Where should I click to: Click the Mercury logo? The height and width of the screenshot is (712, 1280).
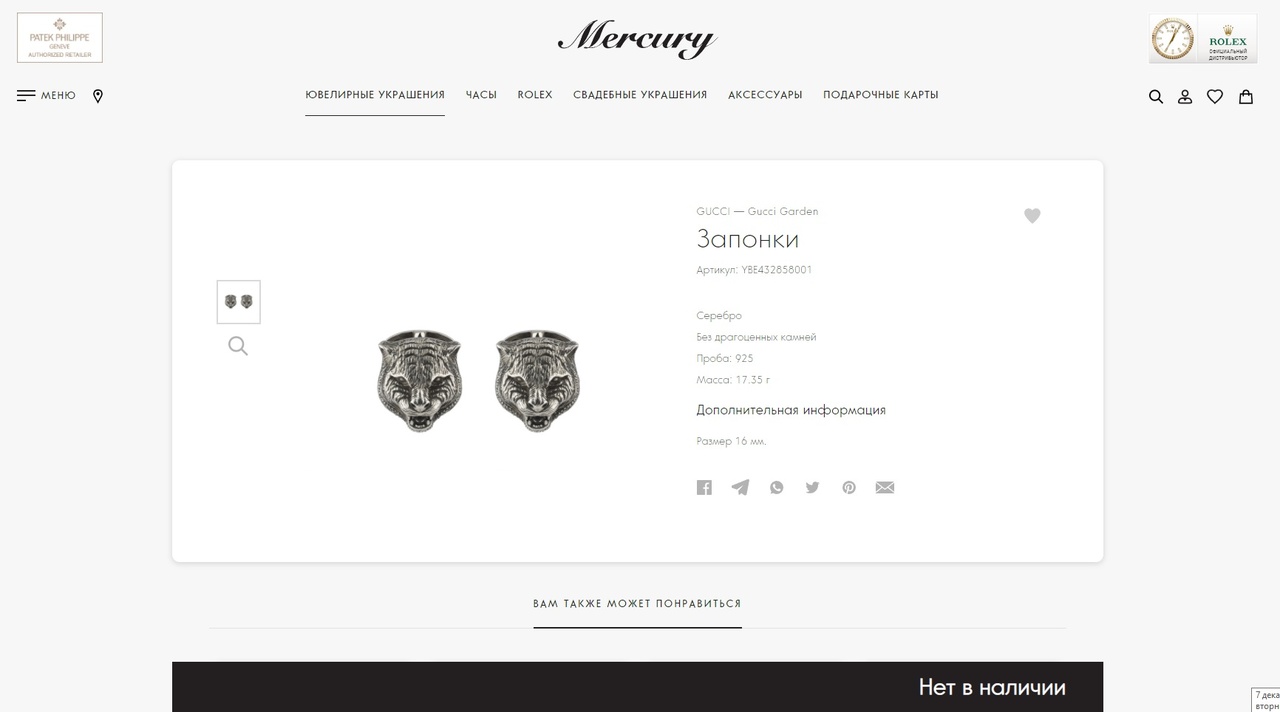(638, 38)
